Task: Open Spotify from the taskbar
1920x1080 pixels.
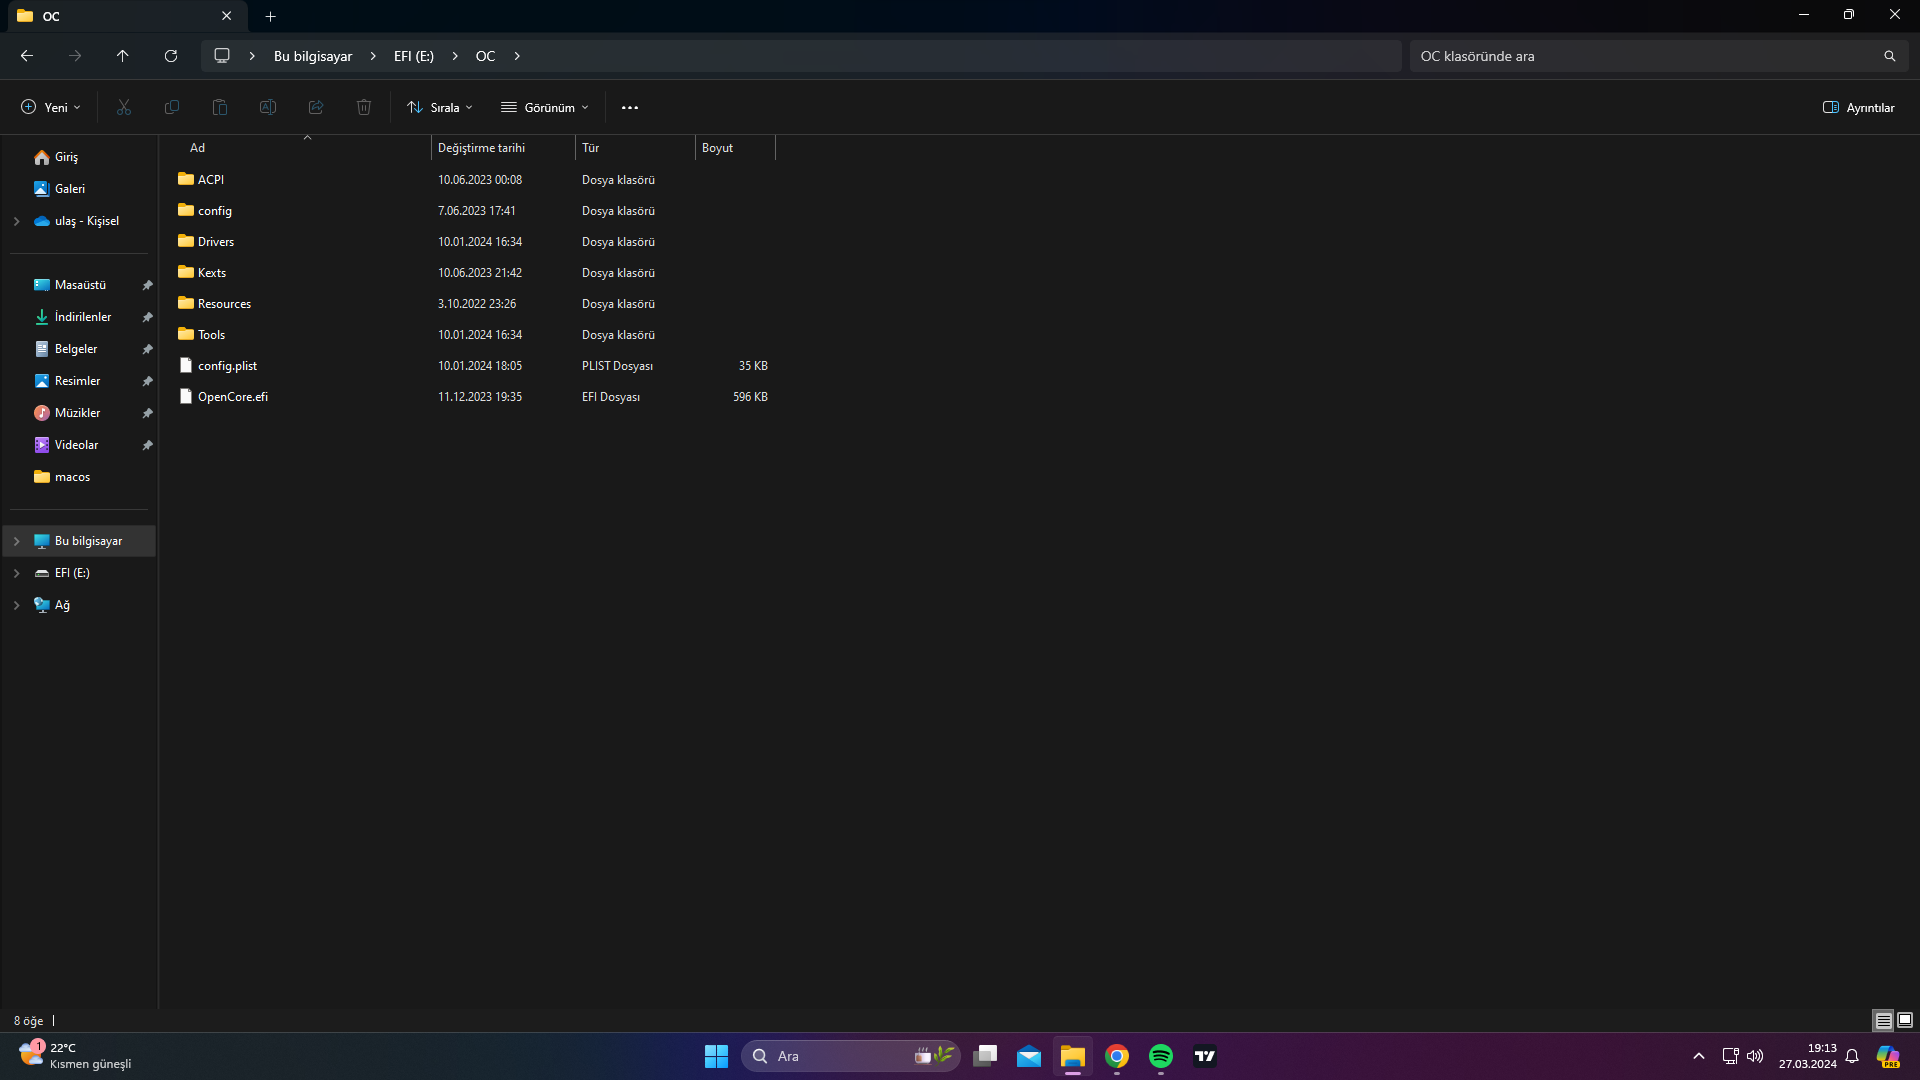Action: tap(1161, 1056)
